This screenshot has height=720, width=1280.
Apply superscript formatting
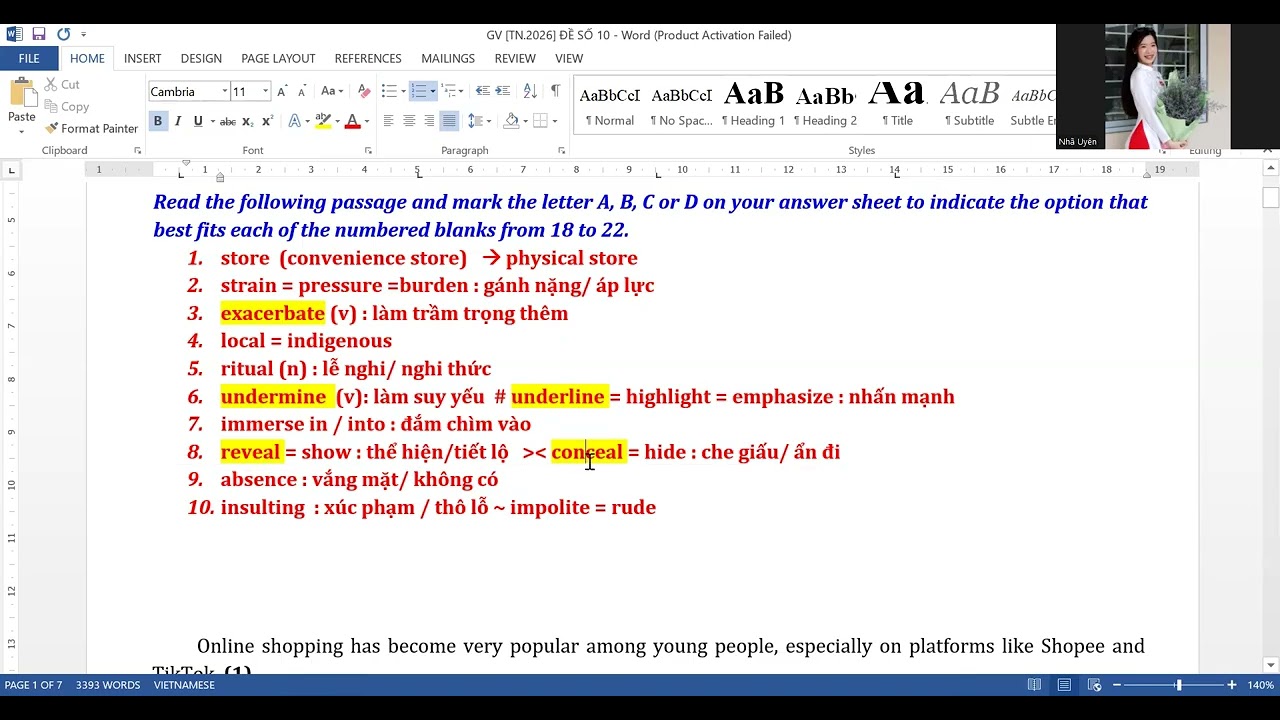point(267,121)
